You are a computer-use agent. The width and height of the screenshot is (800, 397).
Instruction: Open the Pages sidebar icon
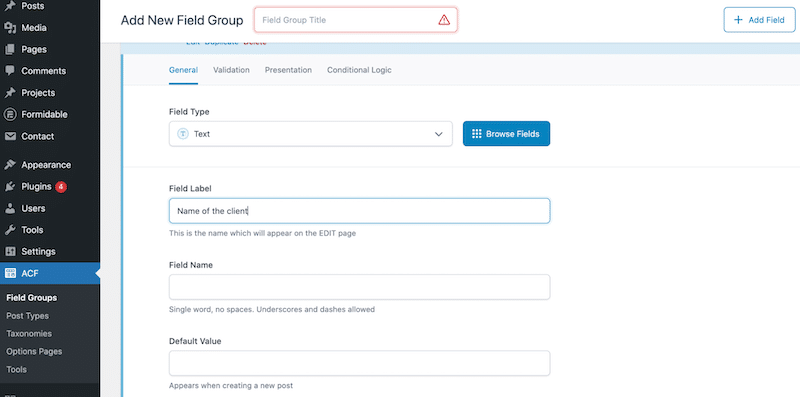pos(10,49)
